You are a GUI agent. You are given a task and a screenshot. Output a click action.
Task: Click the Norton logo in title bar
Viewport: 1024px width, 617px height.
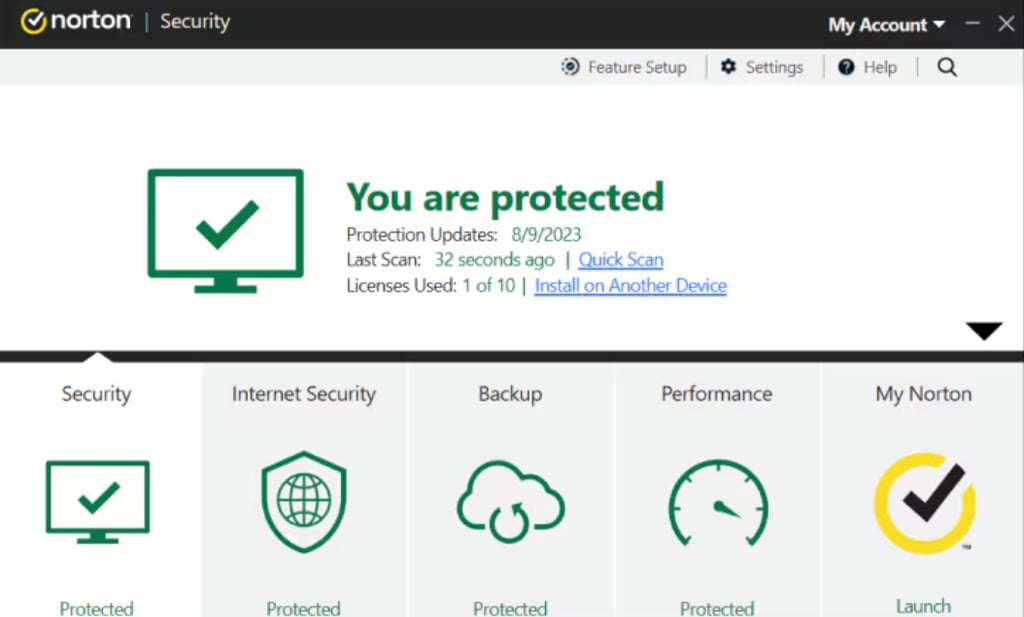point(75,21)
